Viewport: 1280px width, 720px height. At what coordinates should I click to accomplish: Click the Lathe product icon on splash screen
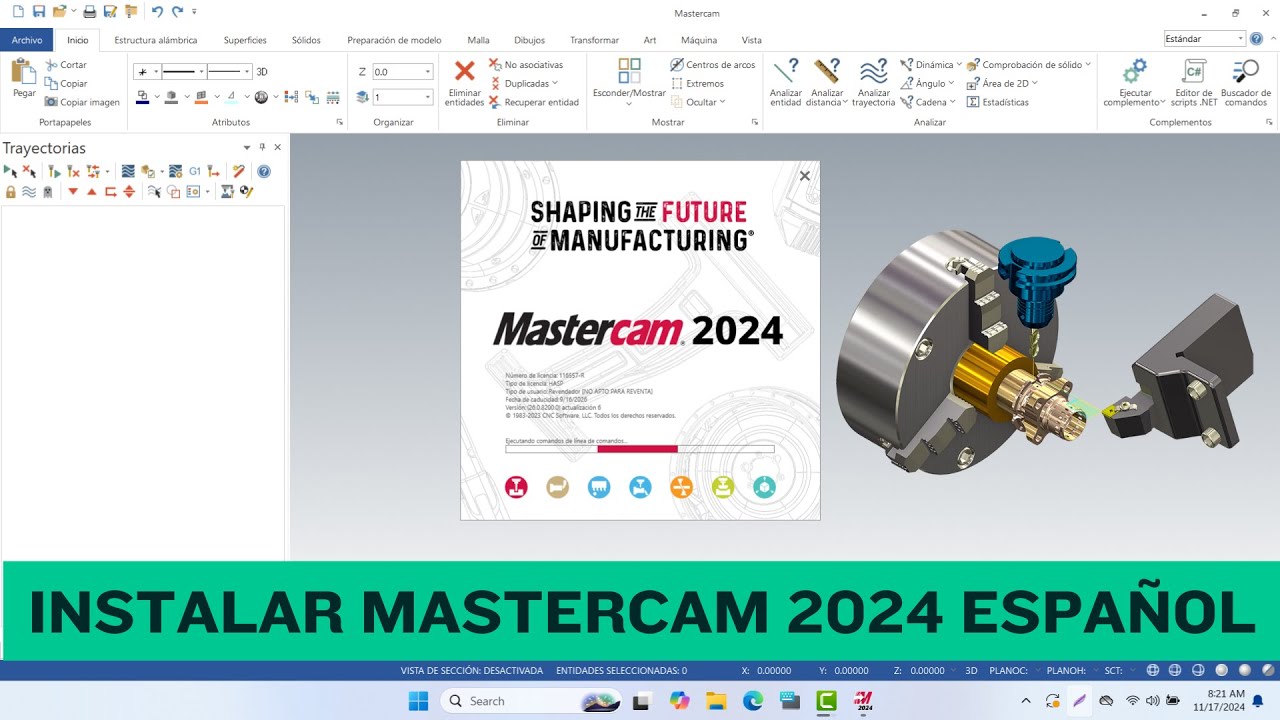click(x=557, y=487)
